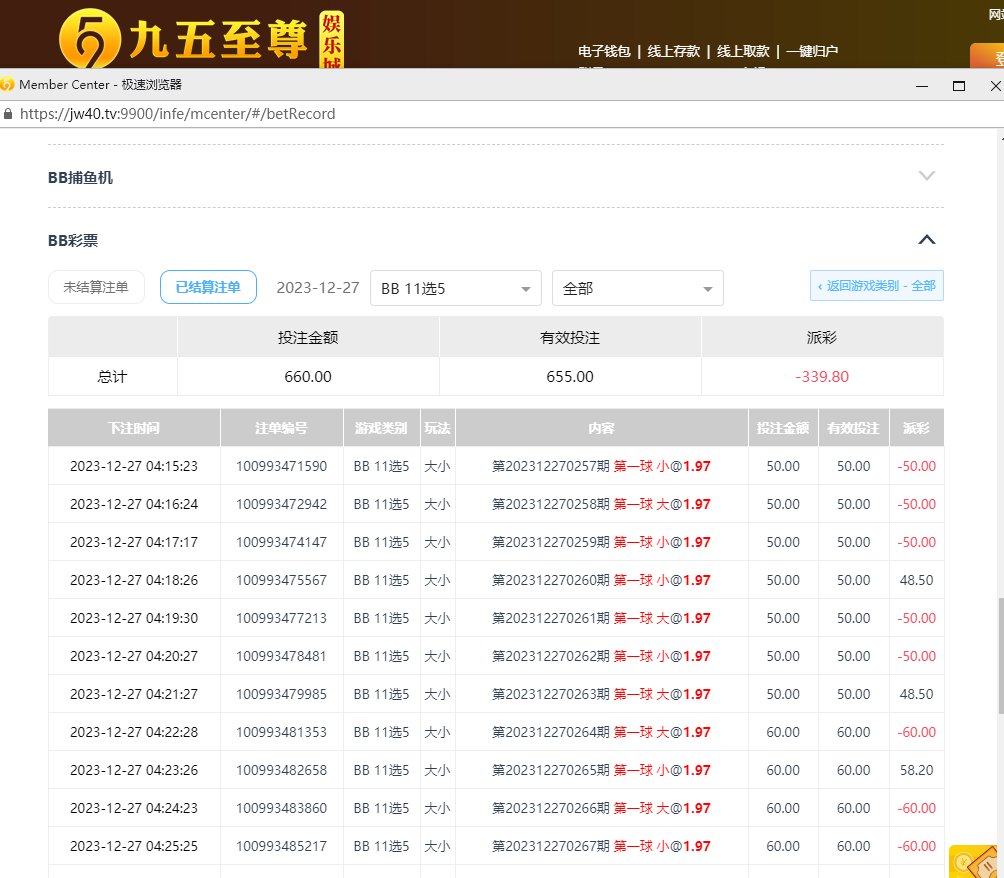The image size is (1004, 878).
Task: Click the padlock icon in the address bar
Action: 9,114
